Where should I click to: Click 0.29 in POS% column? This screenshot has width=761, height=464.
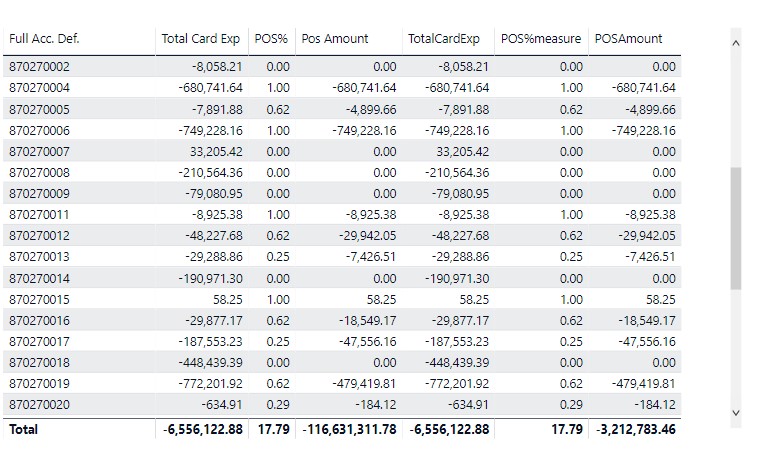point(278,404)
